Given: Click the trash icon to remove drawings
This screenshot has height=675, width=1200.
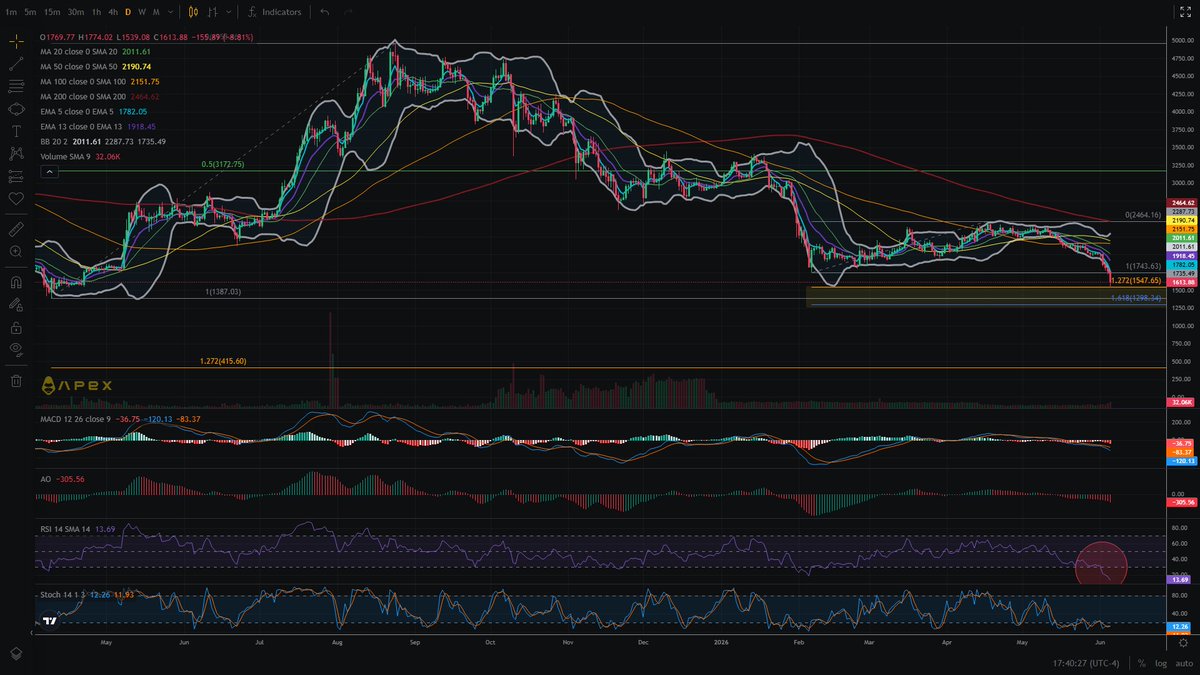Looking at the screenshot, I should 15,380.
